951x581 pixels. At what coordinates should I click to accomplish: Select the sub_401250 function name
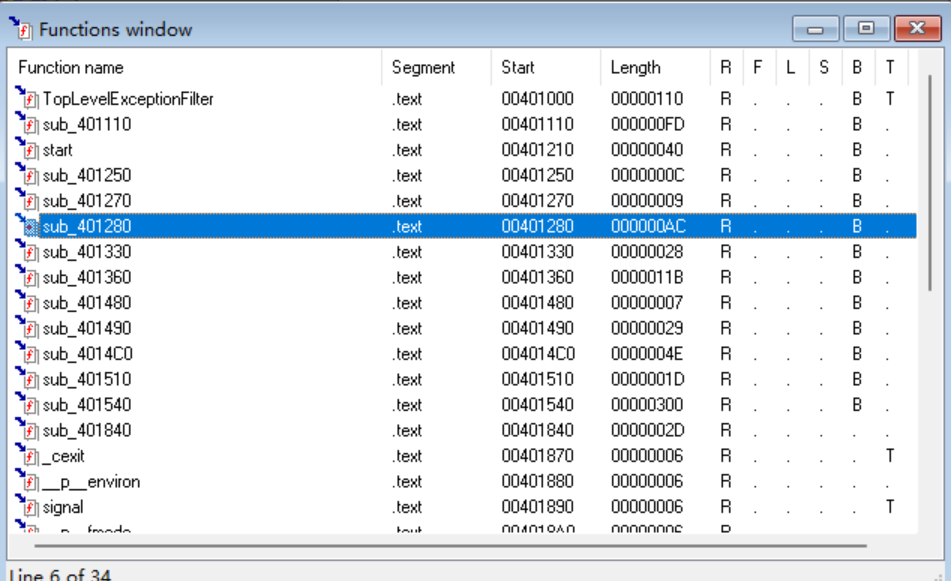(x=87, y=175)
